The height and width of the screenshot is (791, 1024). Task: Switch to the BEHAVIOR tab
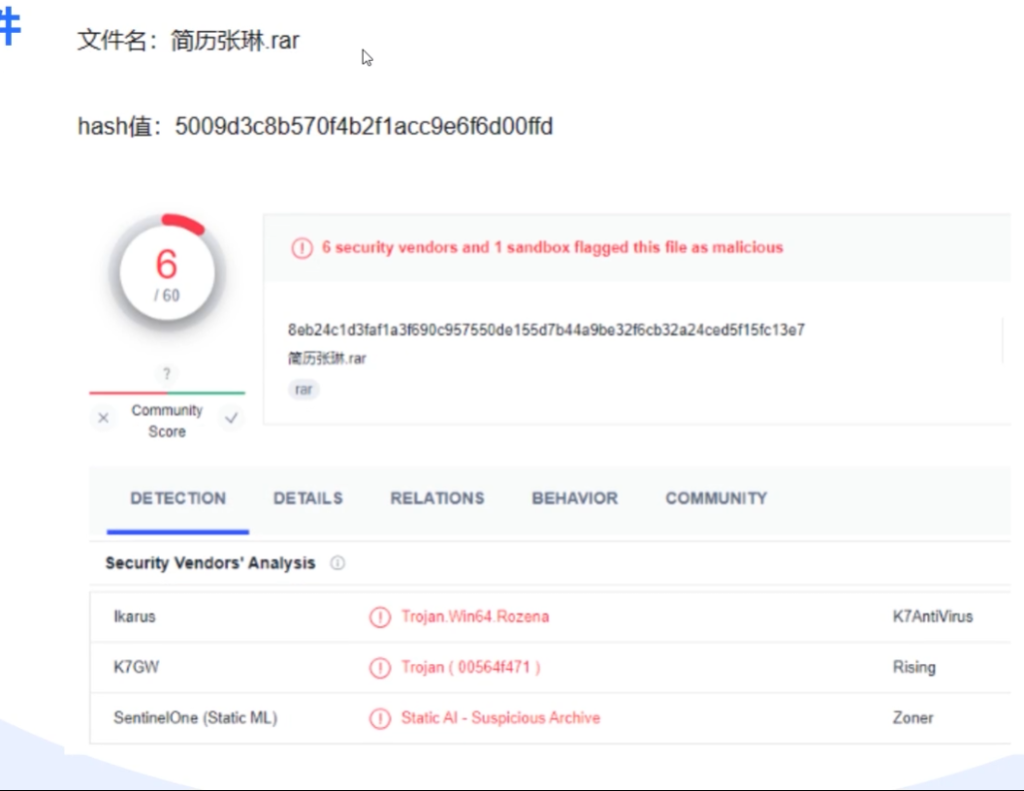pos(575,498)
